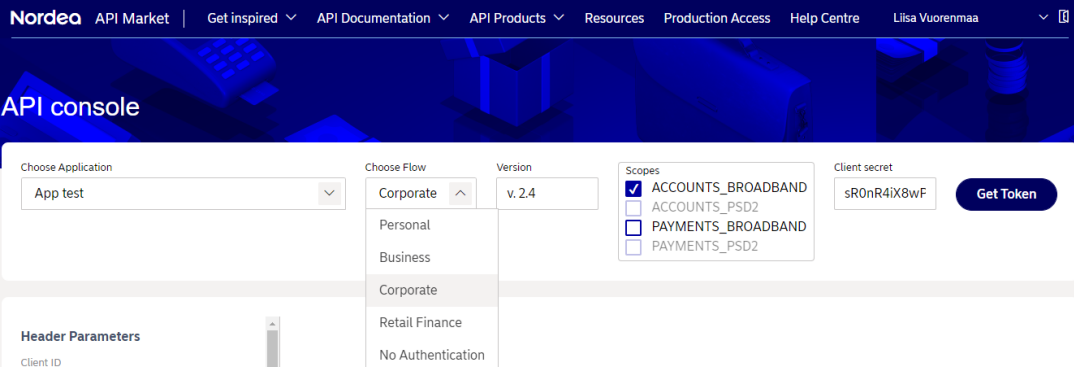Click the Choose Flow chevron up arrow
Viewport: 1074px width, 383px height.
click(460, 194)
